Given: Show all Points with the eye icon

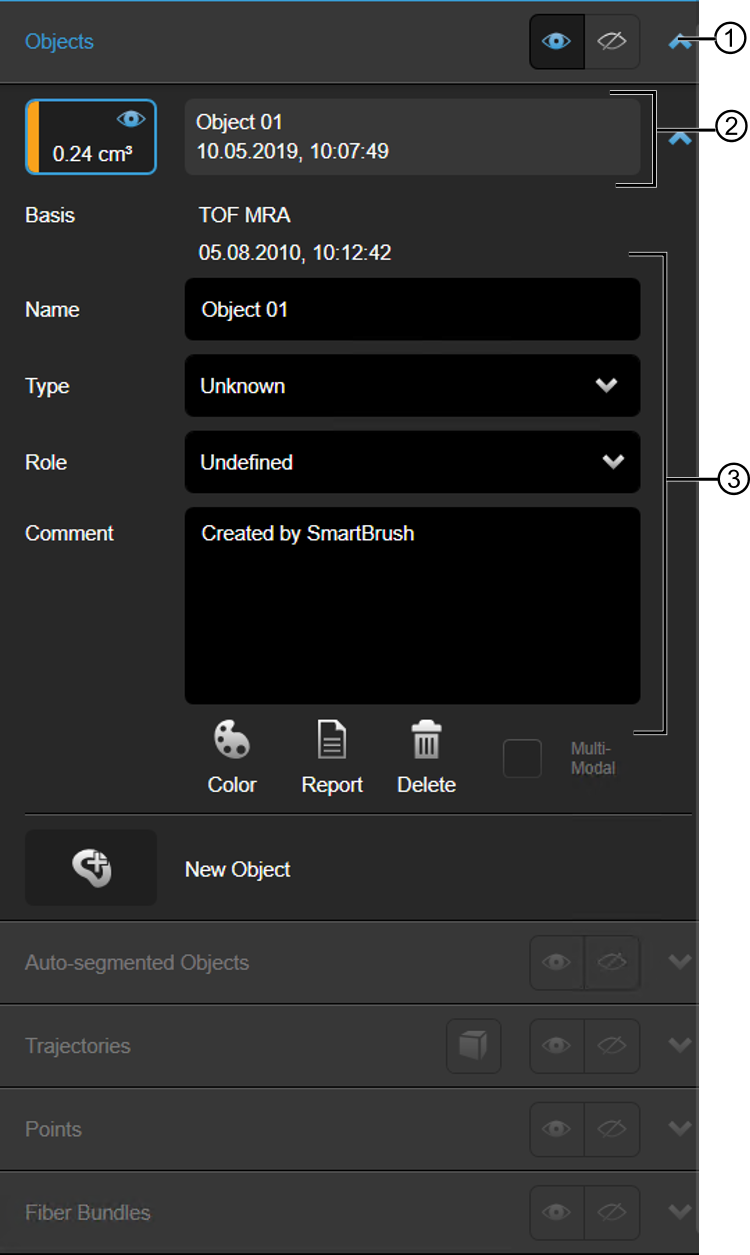Looking at the screenshot, I should tap(557, 1129).
